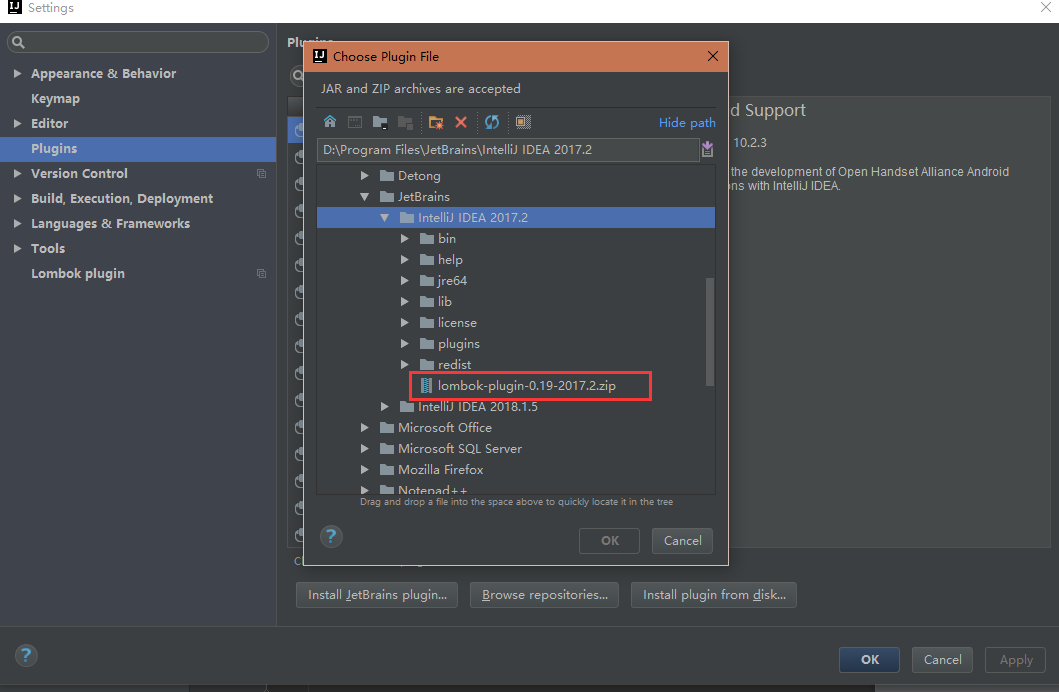Expand the redist folder
1059x692 pixels.
coord(405,365)
